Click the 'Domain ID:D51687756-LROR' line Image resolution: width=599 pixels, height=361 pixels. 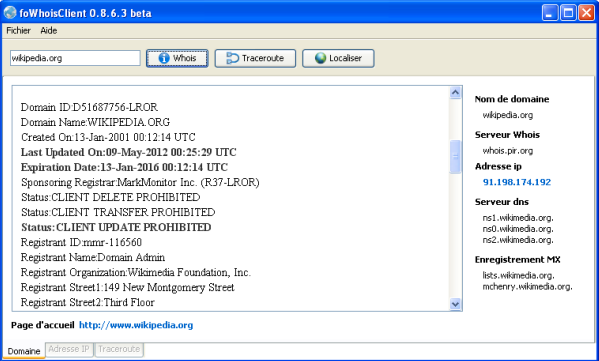(89, 107)
